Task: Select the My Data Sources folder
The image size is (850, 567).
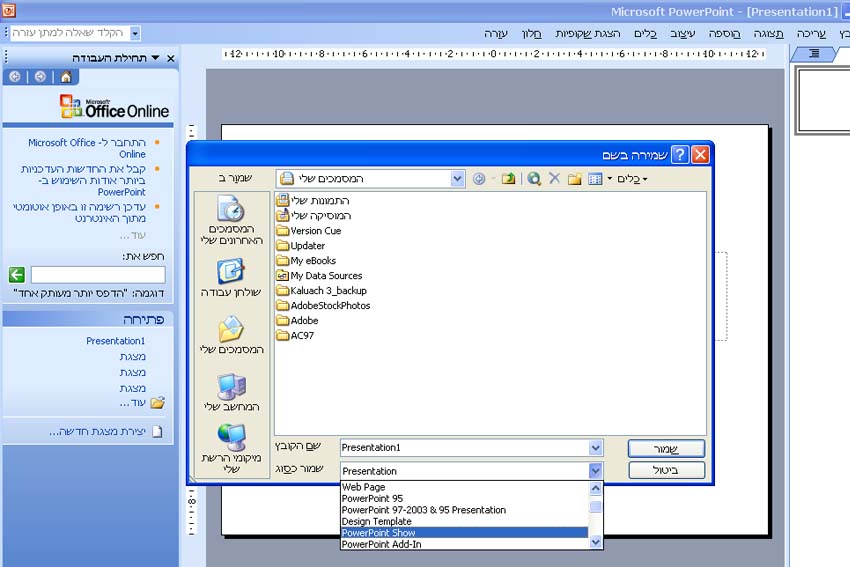Action: pyautogui.click(x=319, y=275)
